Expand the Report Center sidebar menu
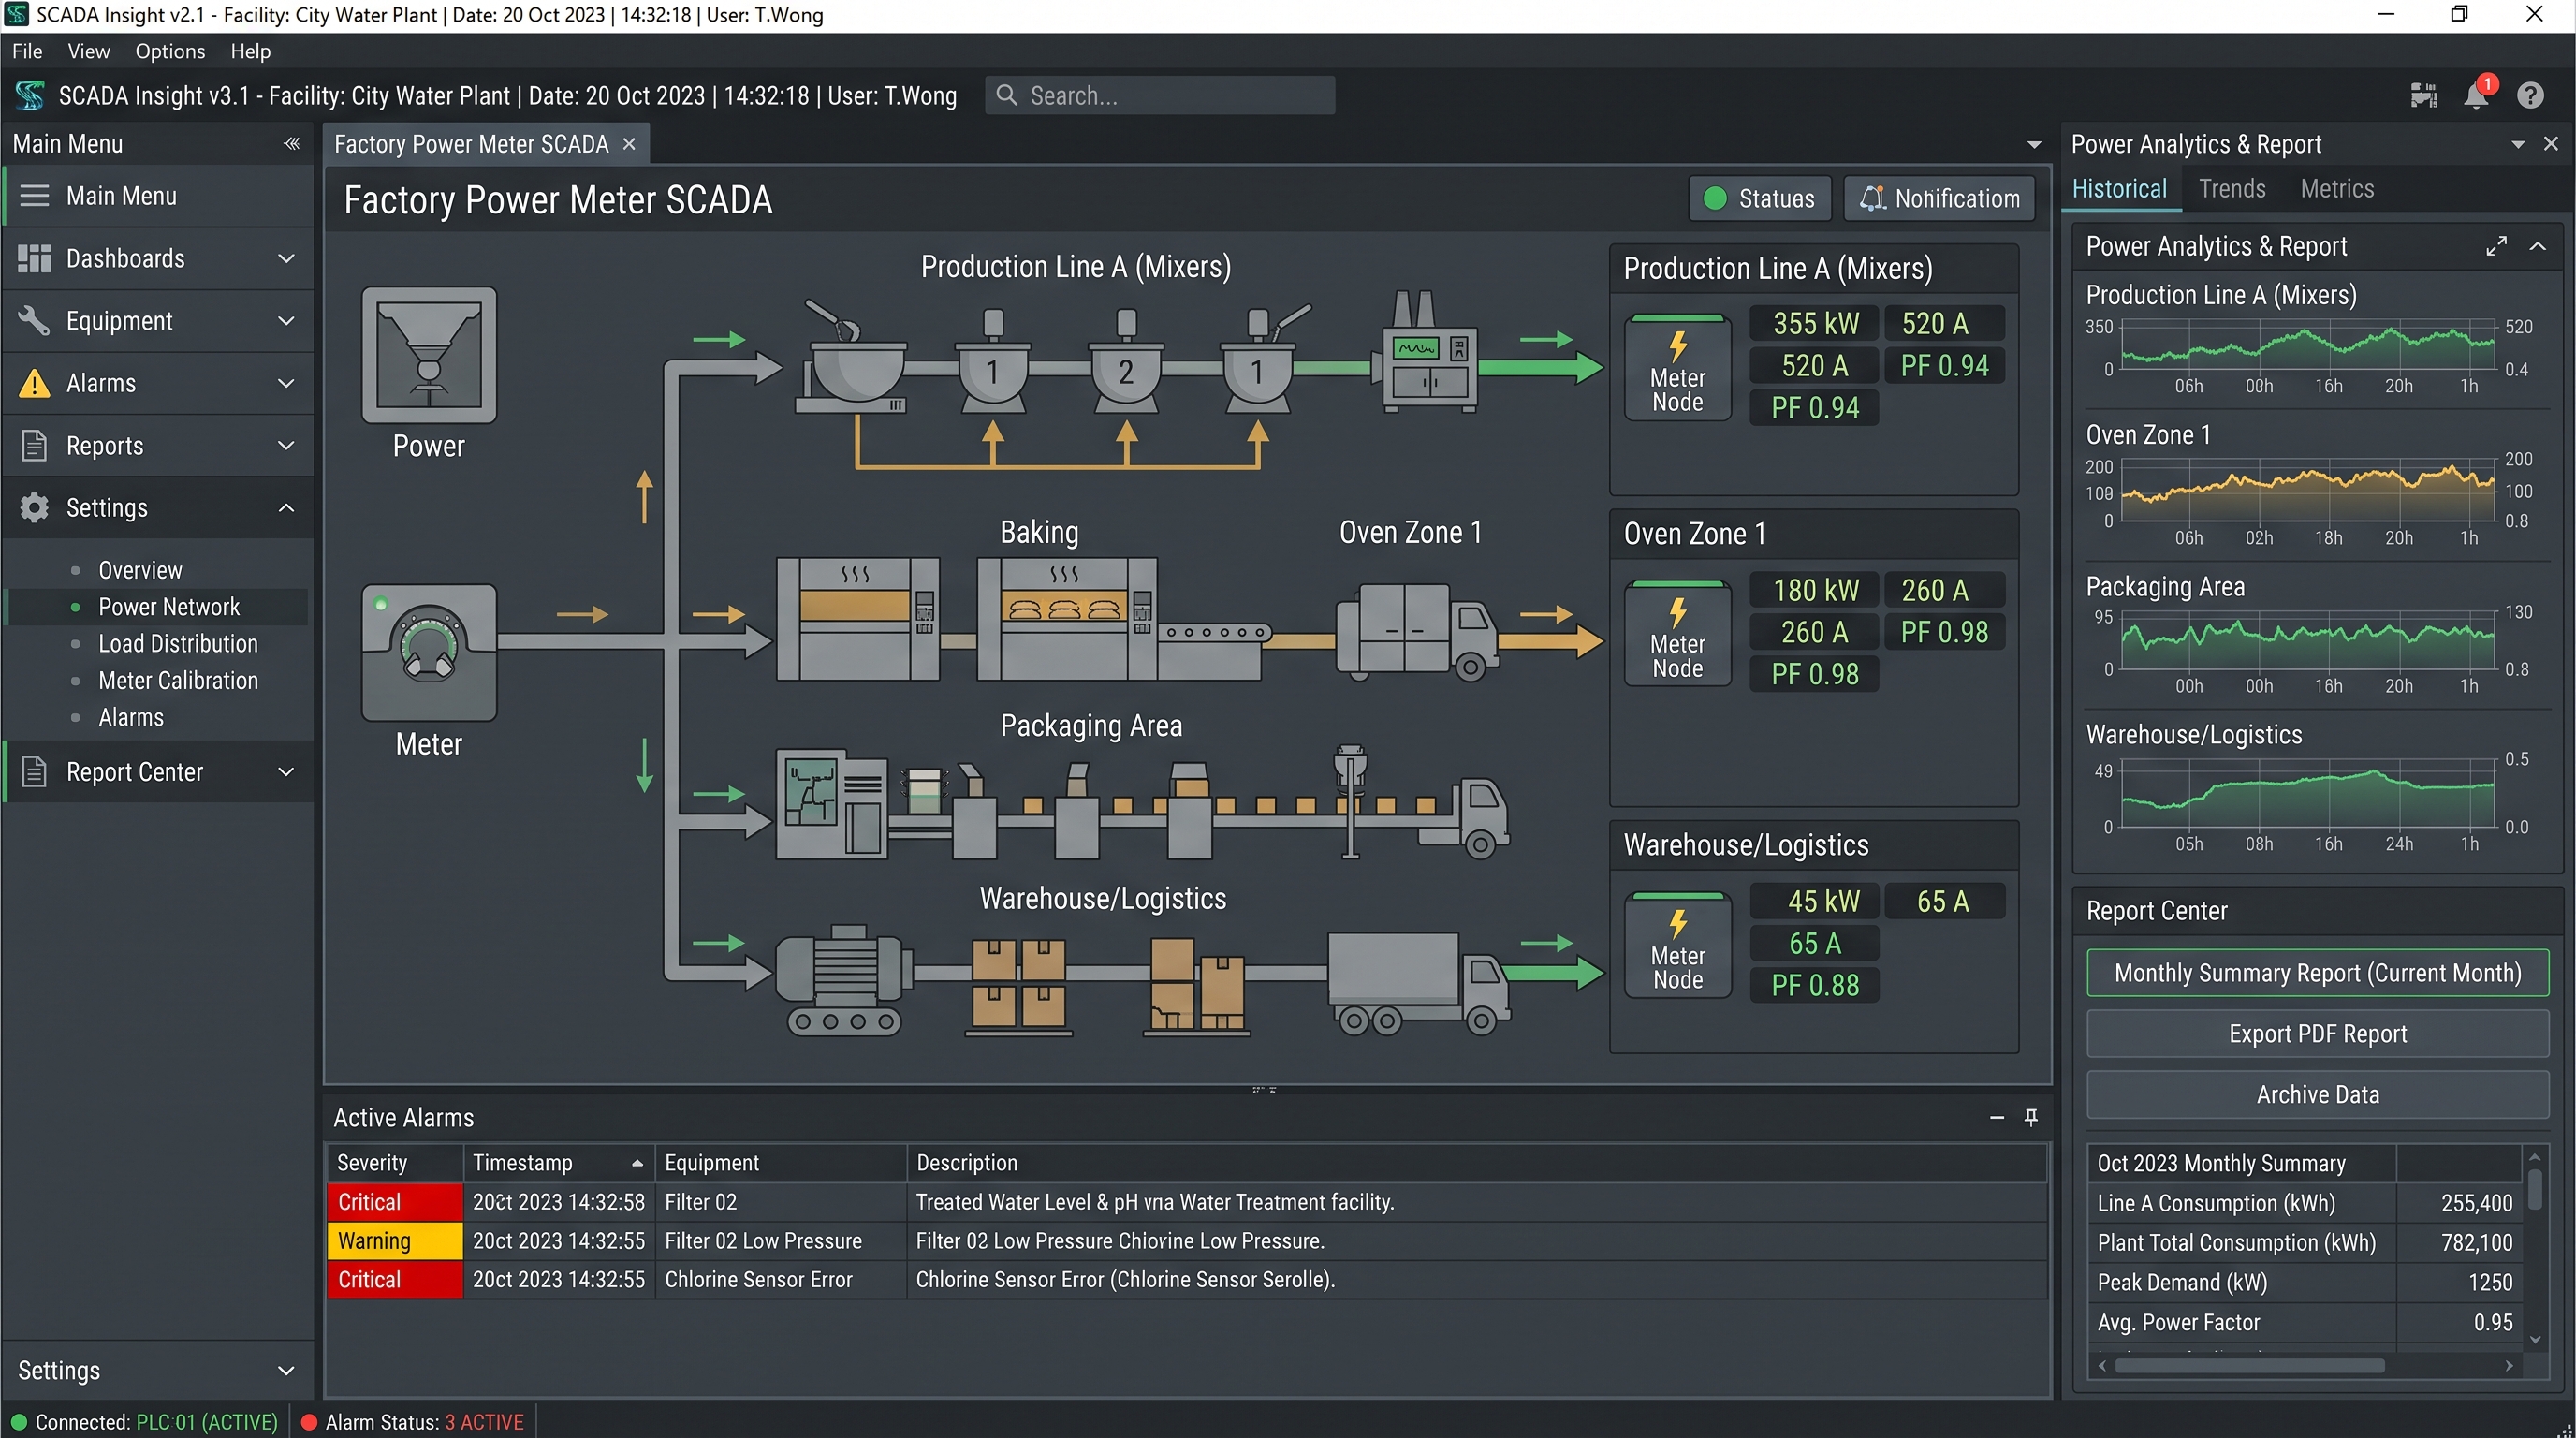The height and width of the screenshot is (1438, 2576). click(x=159, y=772)
